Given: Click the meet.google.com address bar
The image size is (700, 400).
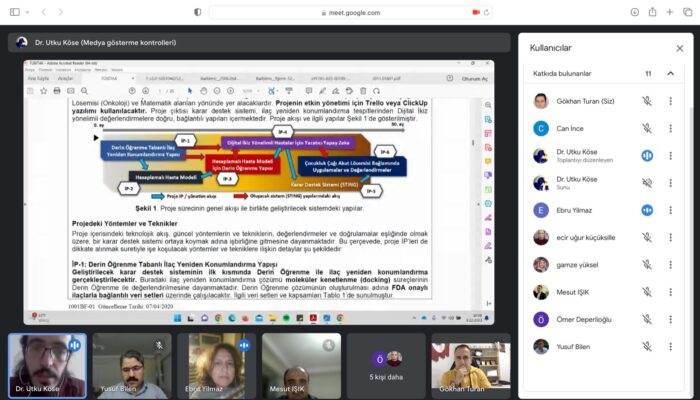Looking at the screenshot, I should [349, 13].
